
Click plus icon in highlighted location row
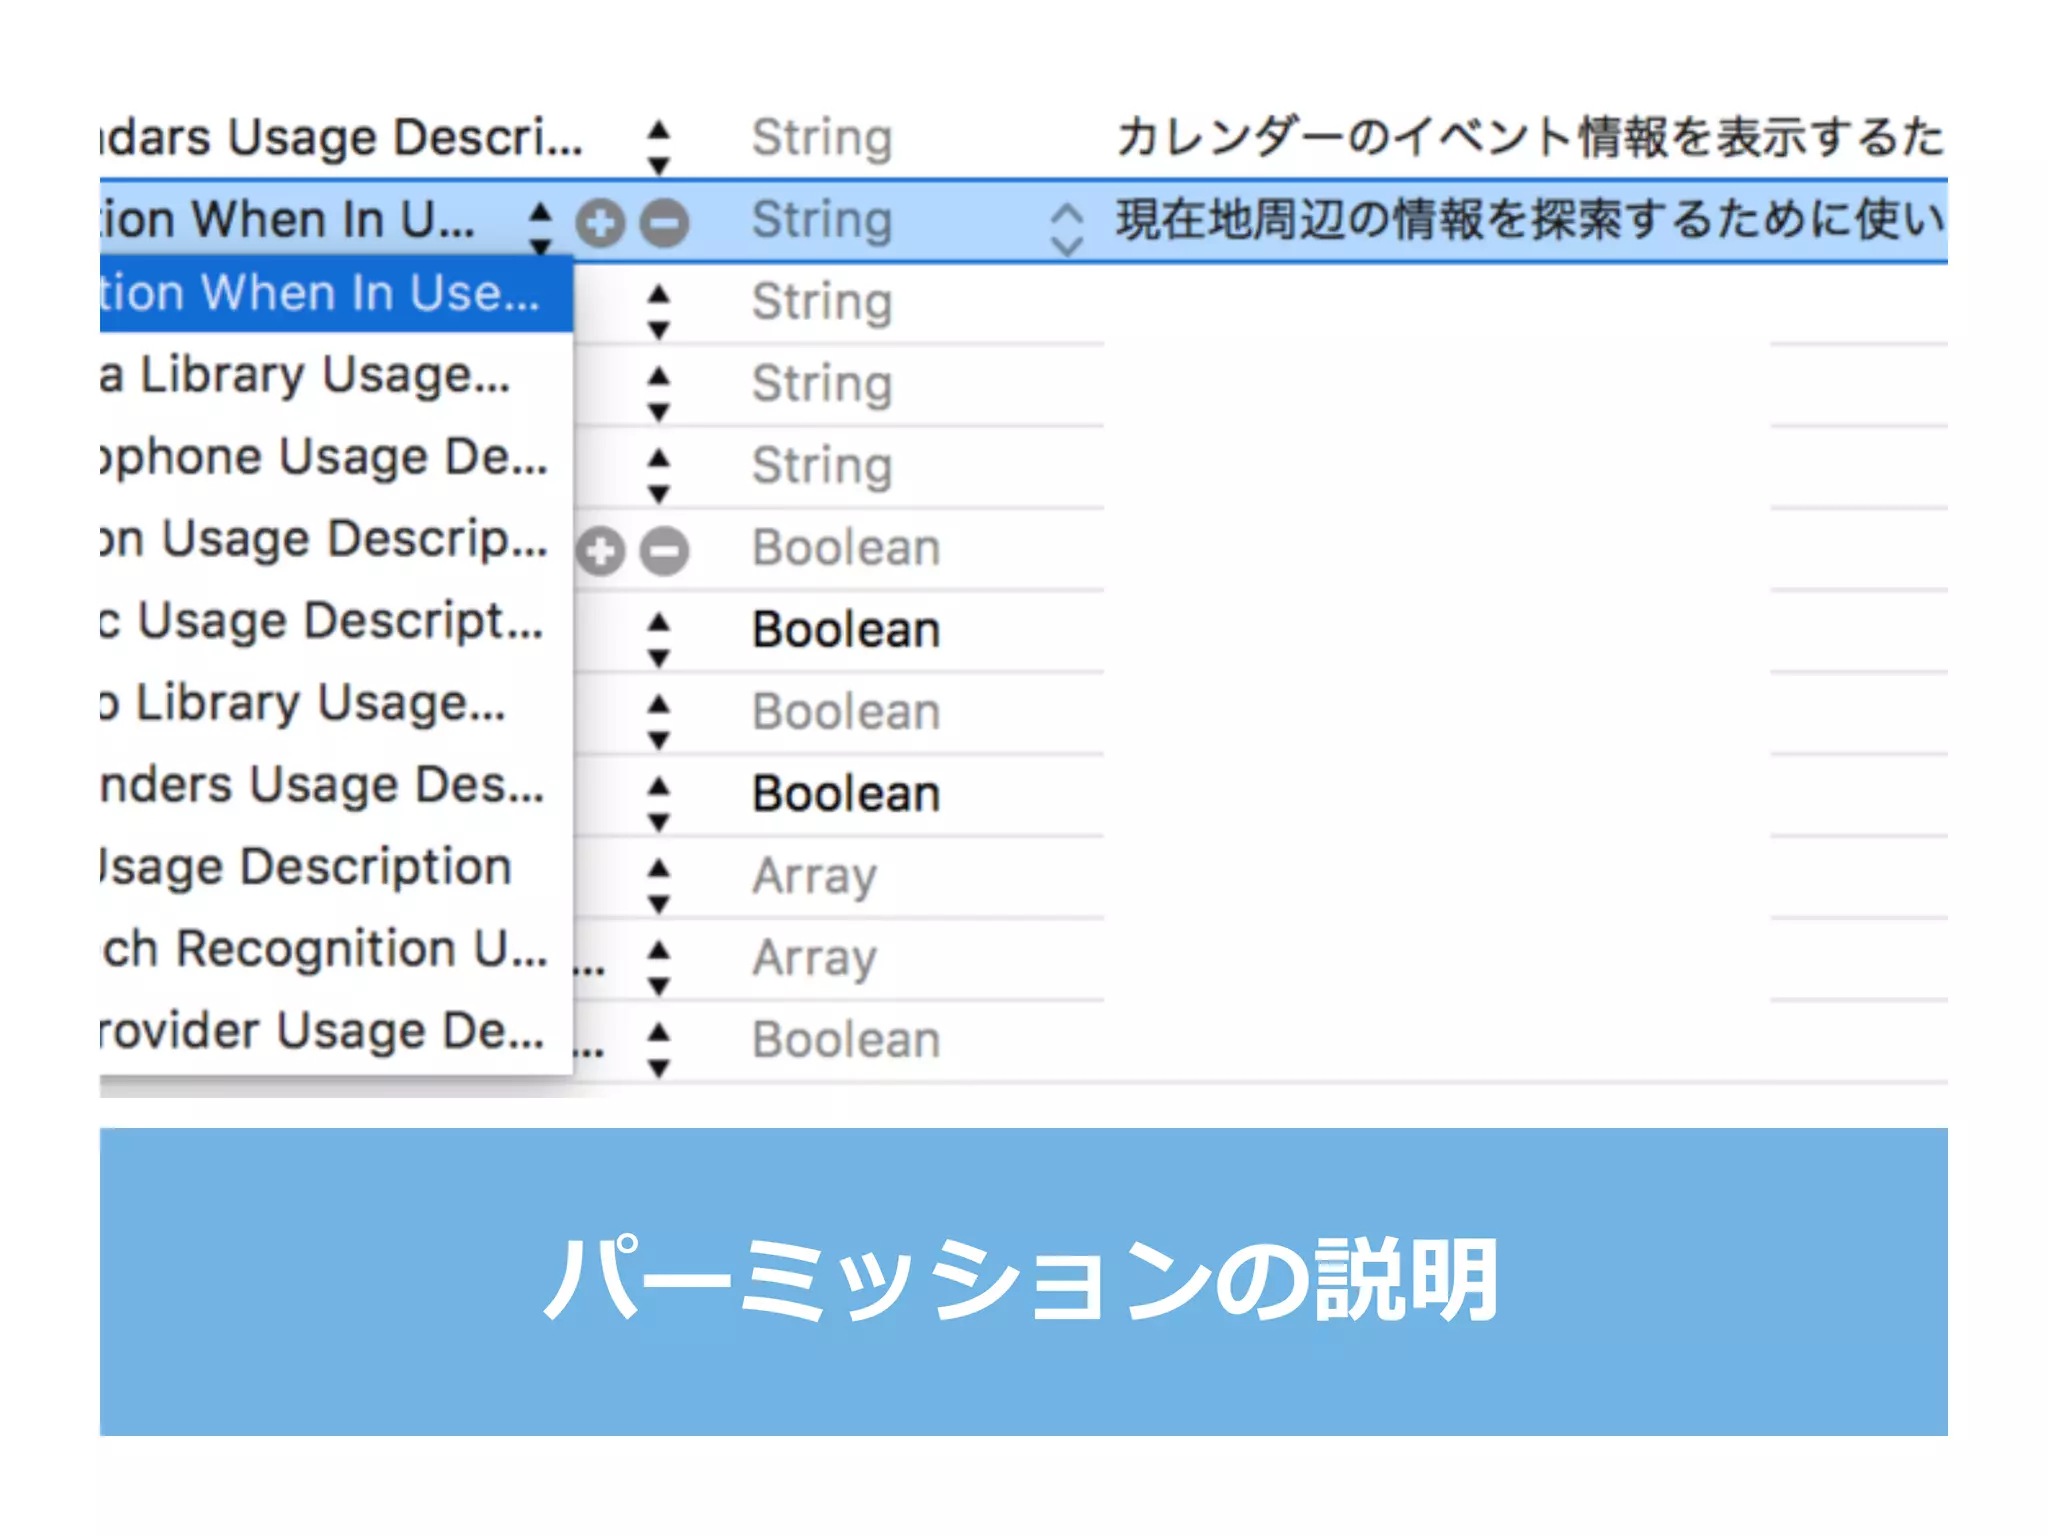tap(600, 222)
